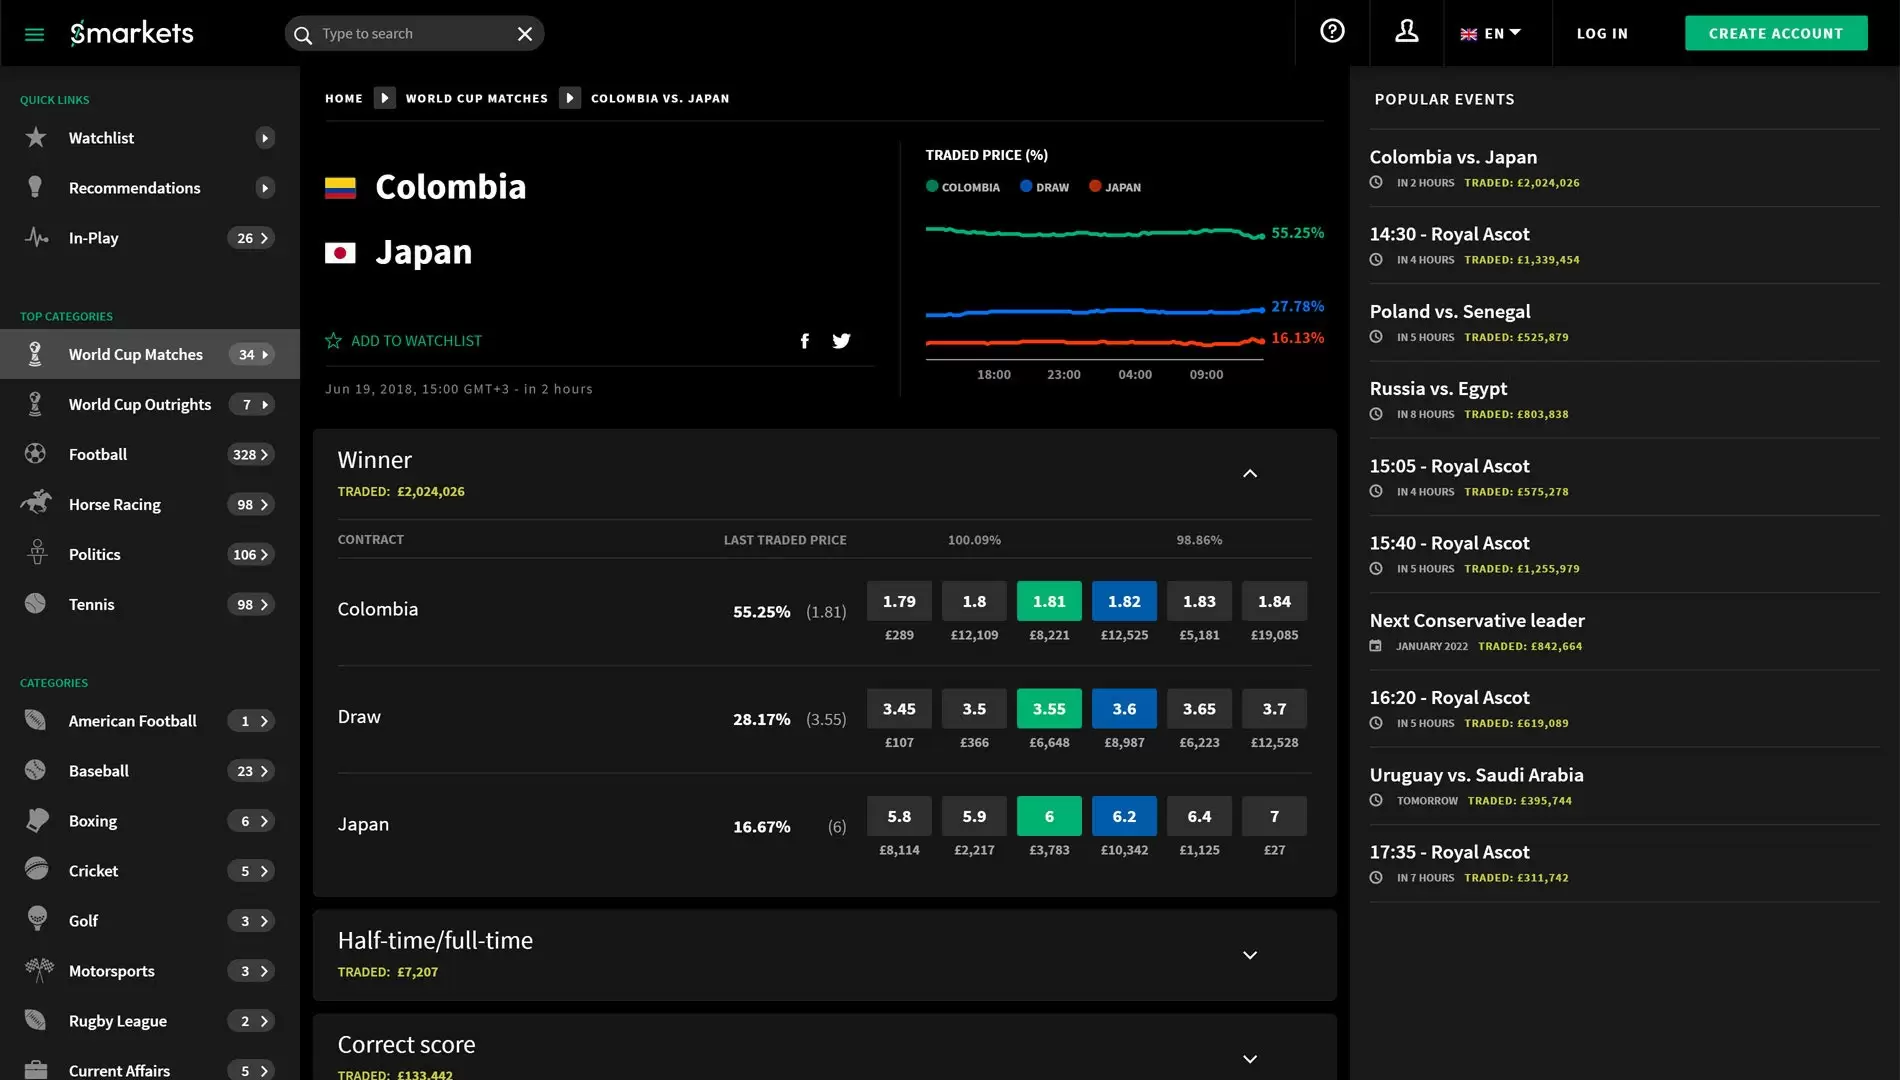
Task: Select Draw back price 3.55
Action: click(x=1049, y=708)
